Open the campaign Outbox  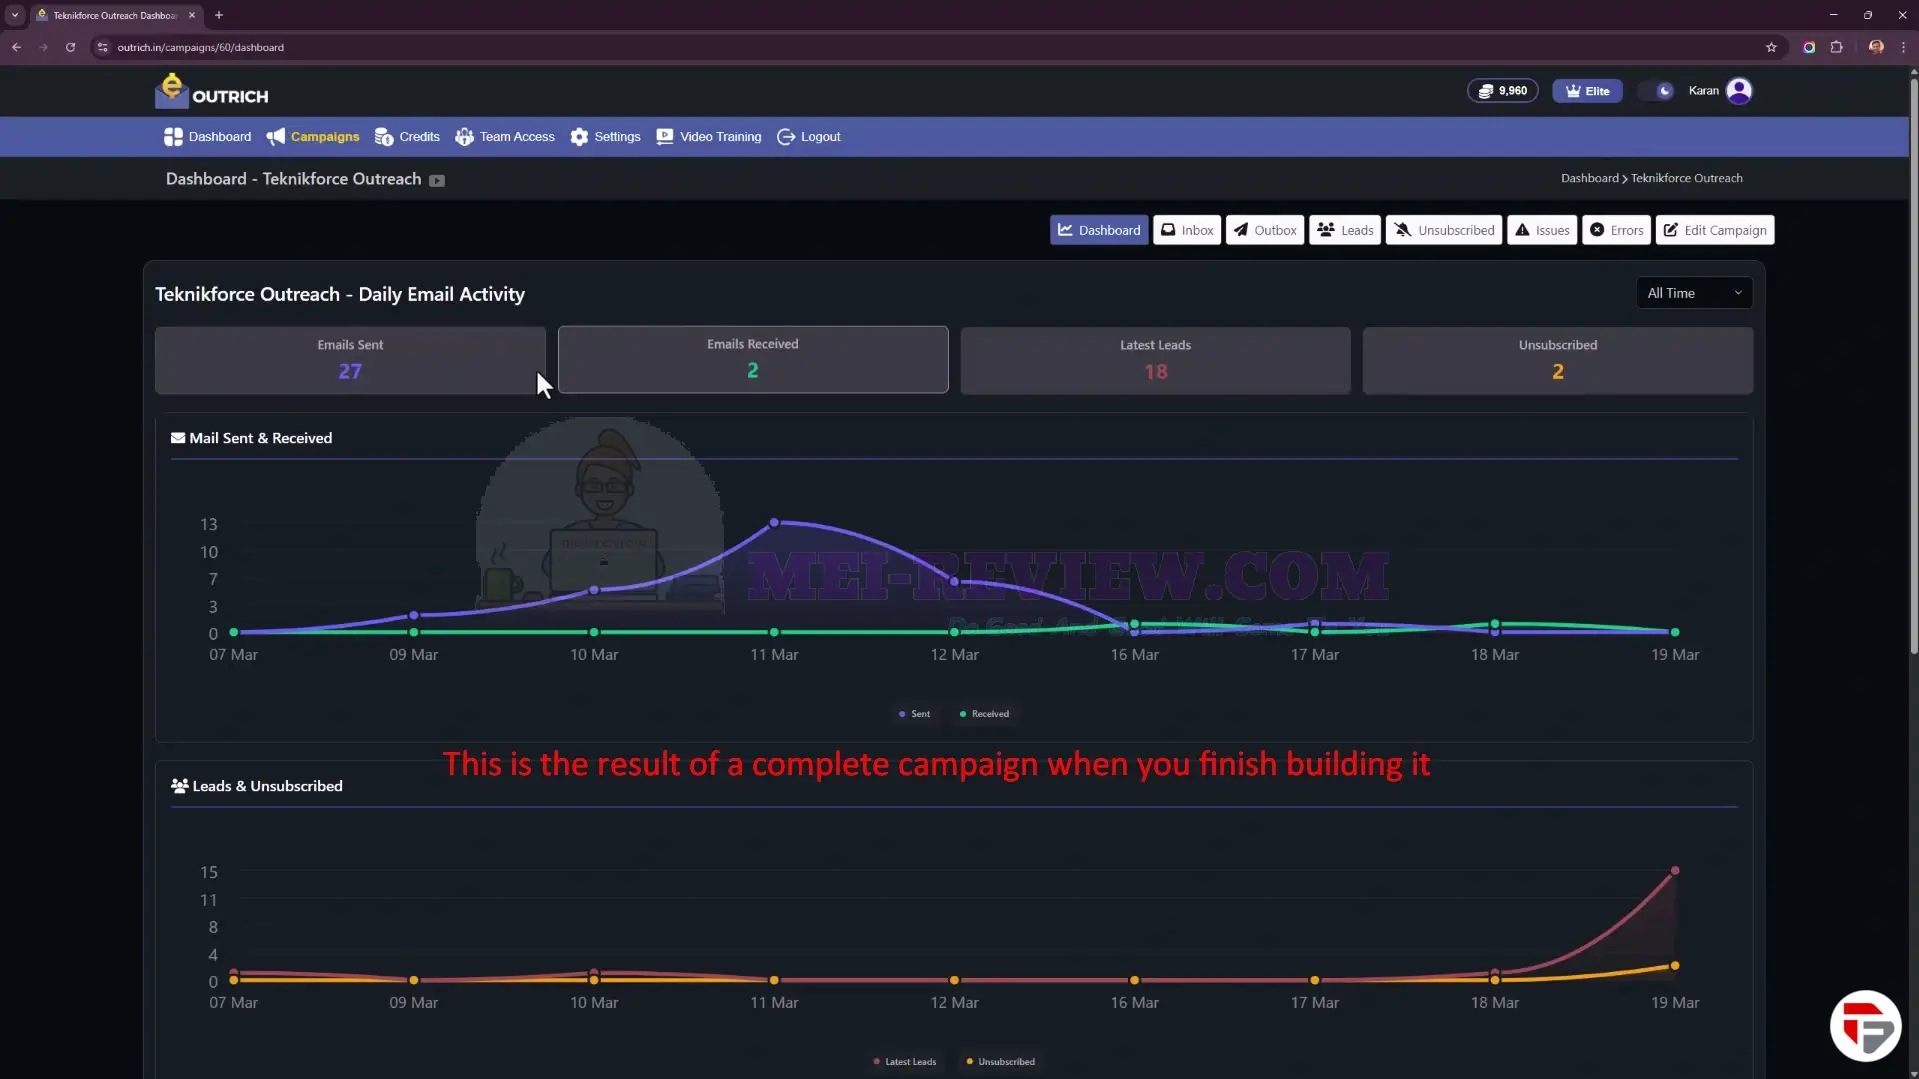(x=1265, y=230)
